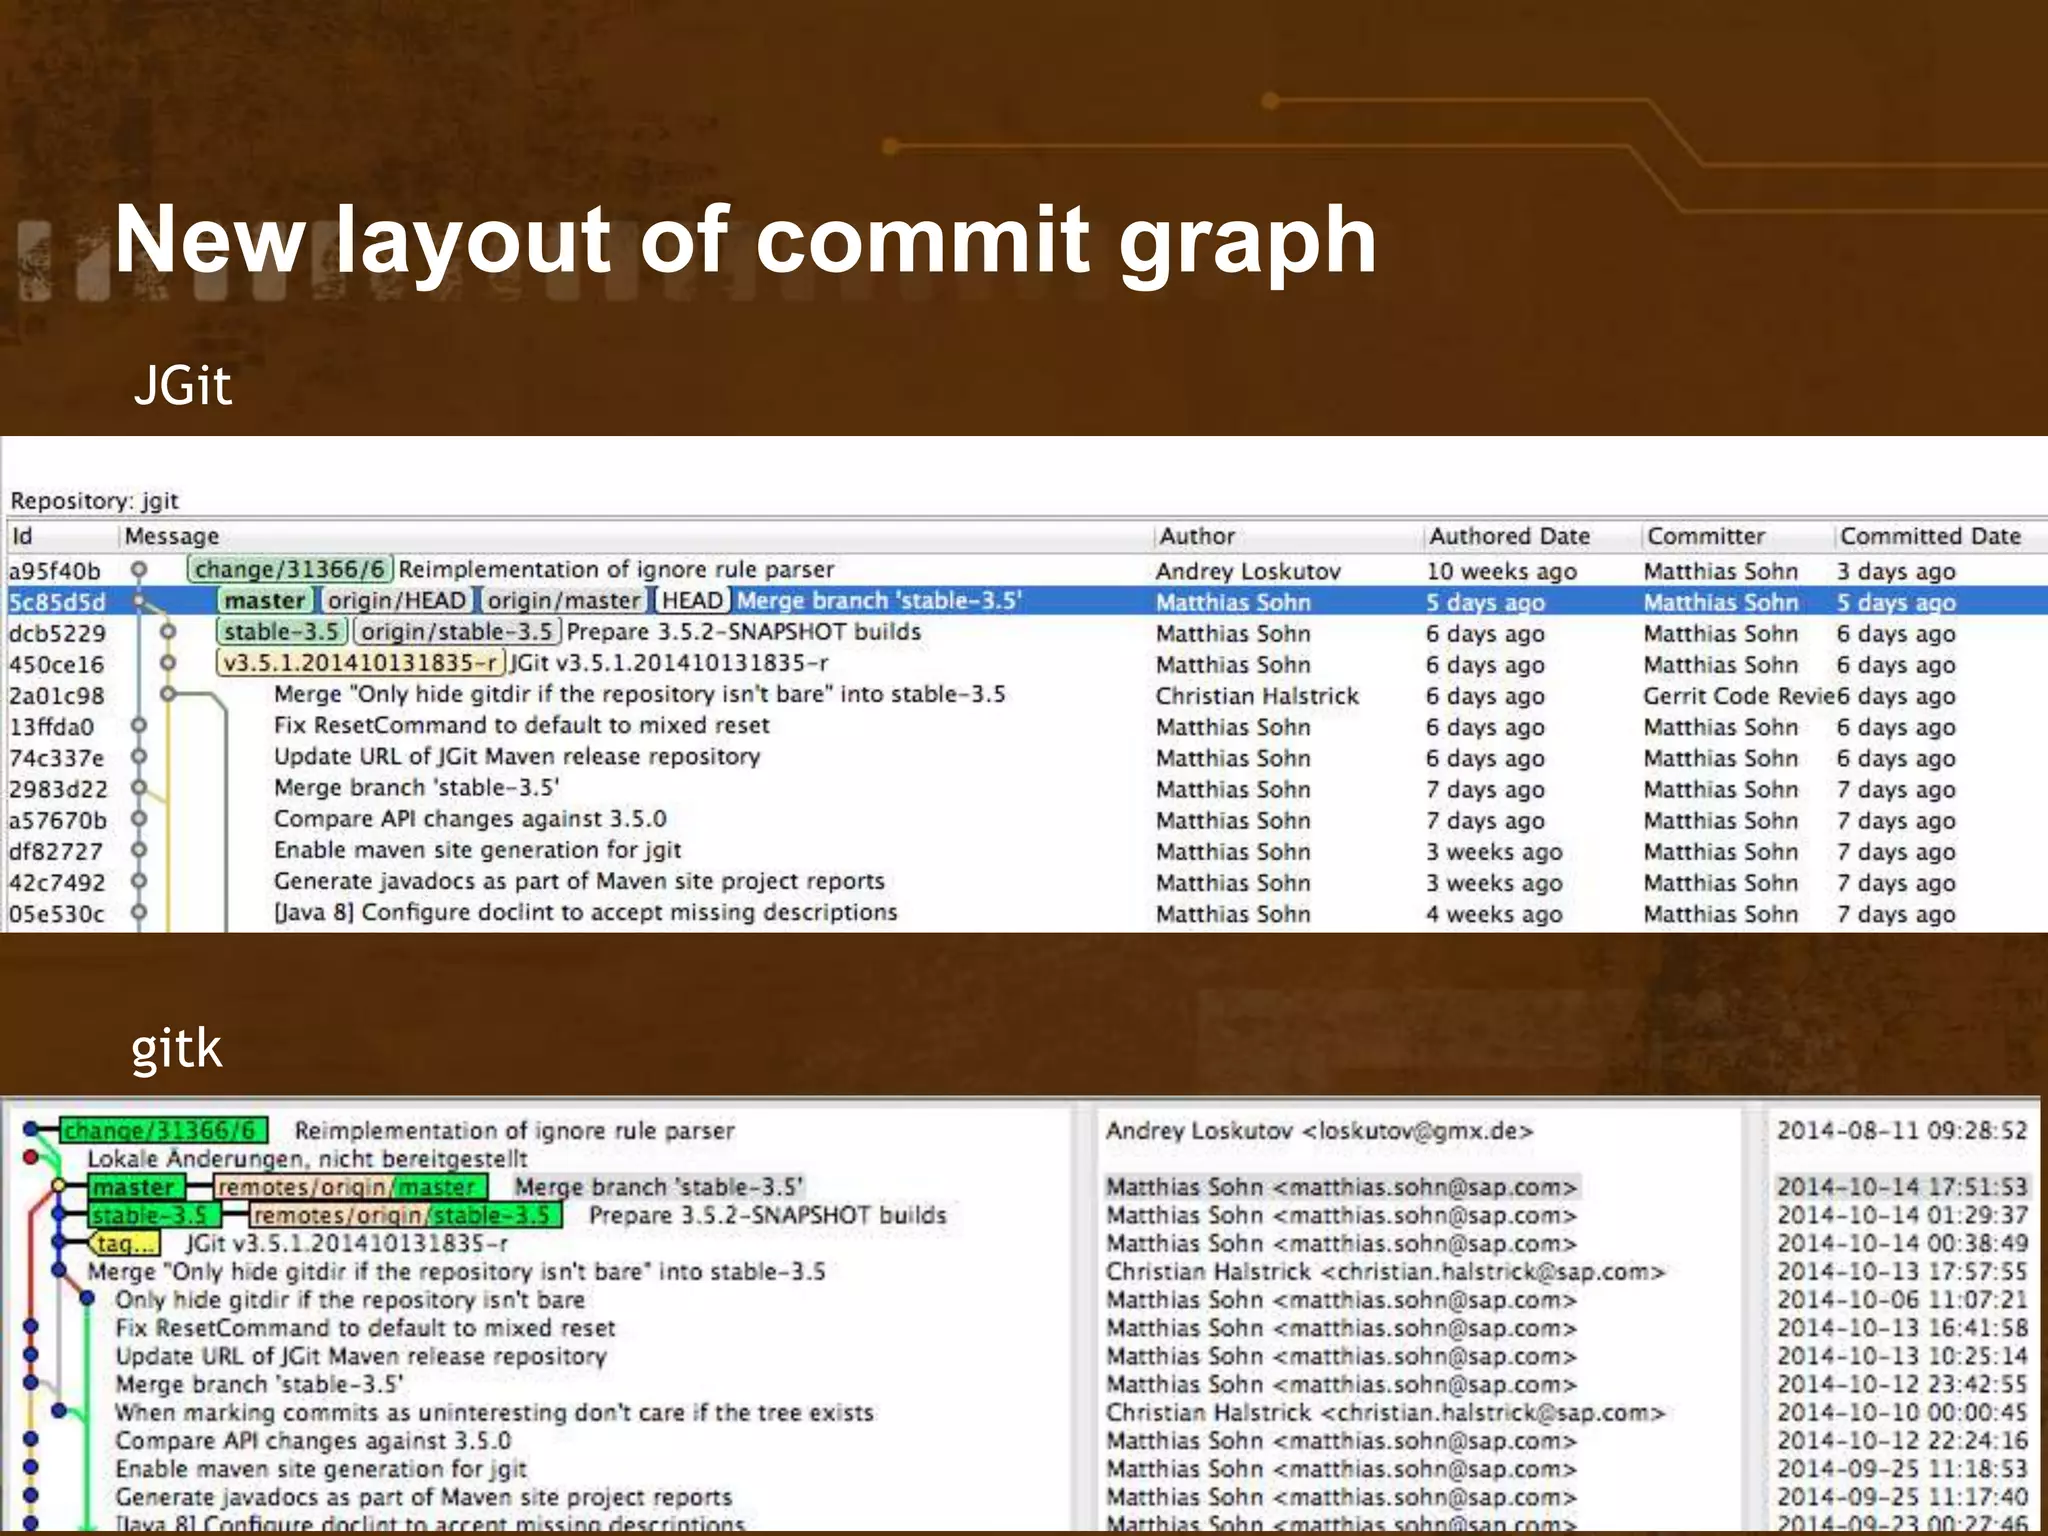Click the remotes/origin/stable-3.5 label in gitk
The width and height of the screenshot is (2048, 1536).
pos(405,1216)
